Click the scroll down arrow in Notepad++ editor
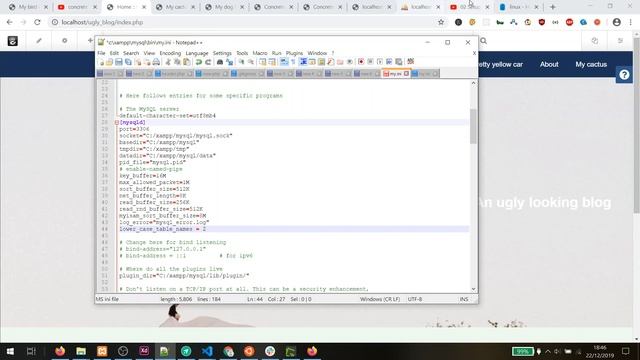This screenshot has width=640, height=360. [473, 289]
